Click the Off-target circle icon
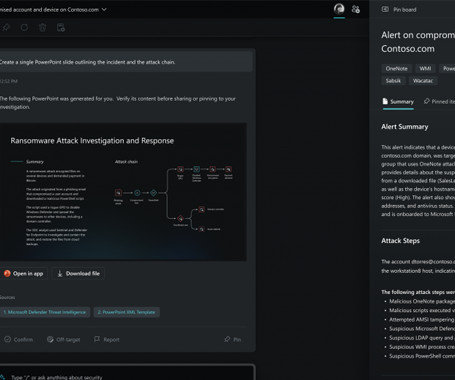The height and width of the screenshot is (380, 455). click(x=50, y=339)
